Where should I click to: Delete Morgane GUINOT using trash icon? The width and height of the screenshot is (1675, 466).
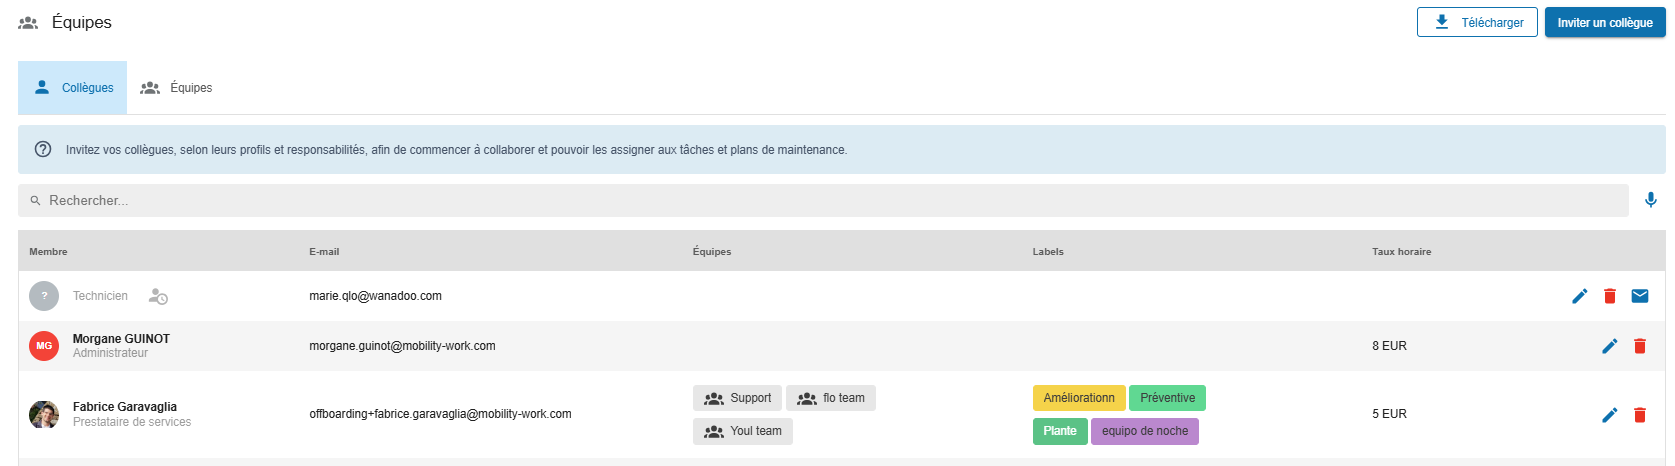[x=1640, y=346]
